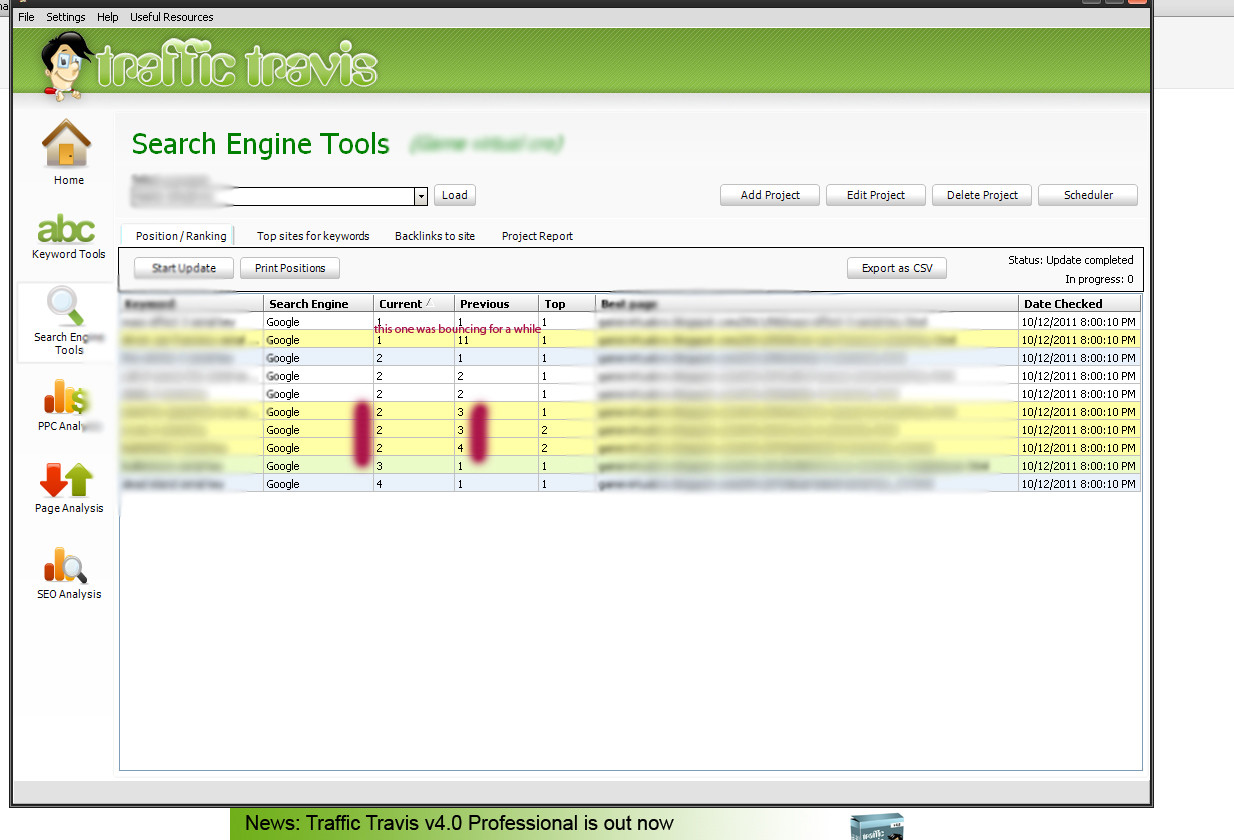The image size is (1234, 840).
Task: Click Export as CSV button
Action: 897,268
